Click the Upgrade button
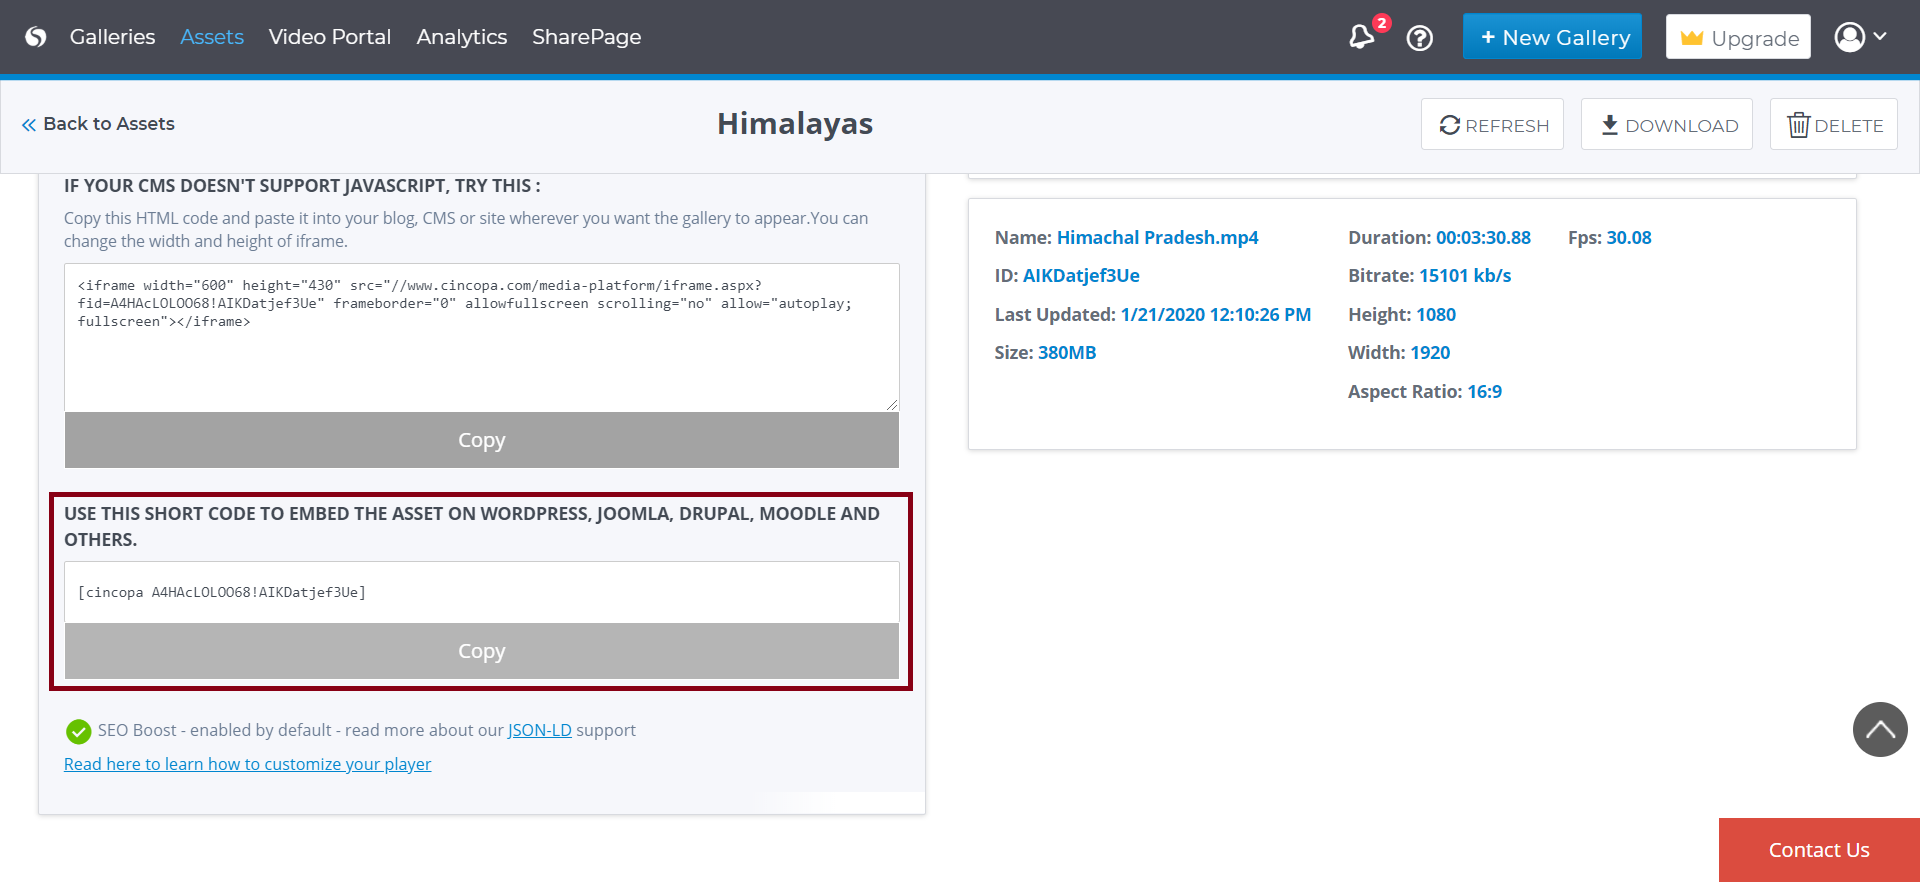This screenshot has width=1920, height=882. (x=1738, y=37)
